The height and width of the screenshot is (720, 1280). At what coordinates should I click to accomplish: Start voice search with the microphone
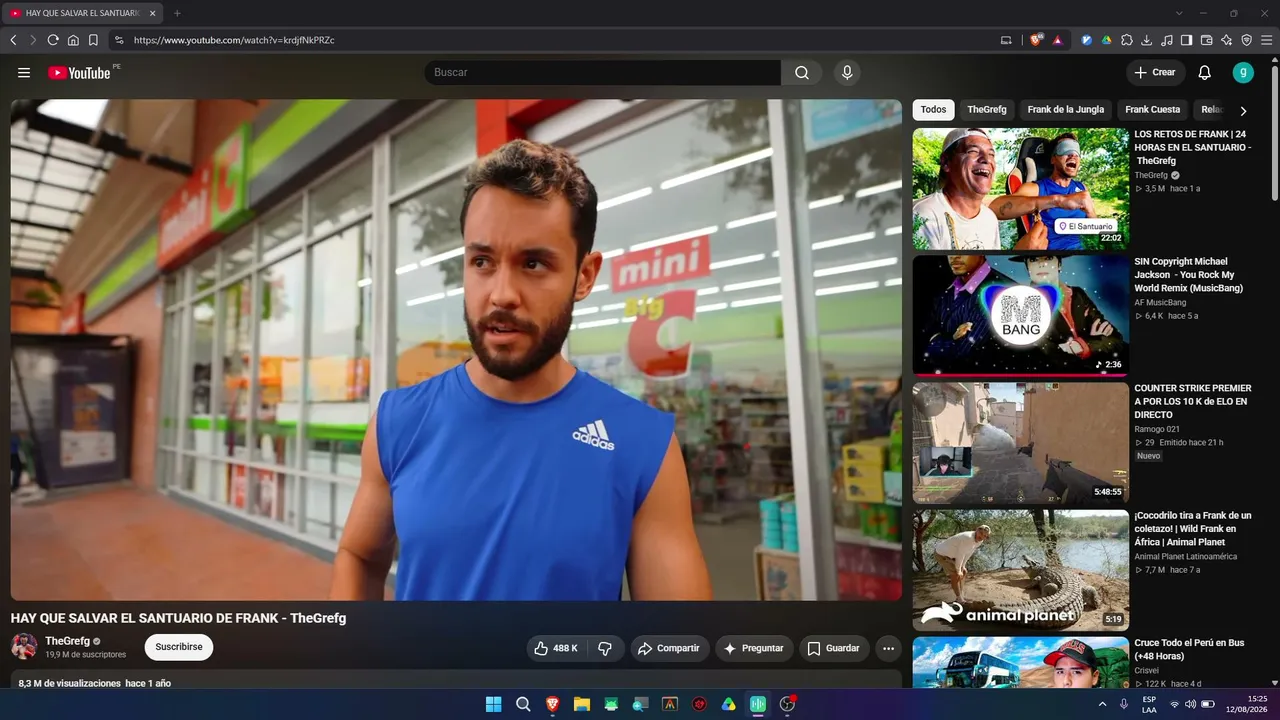pos(847,73)
